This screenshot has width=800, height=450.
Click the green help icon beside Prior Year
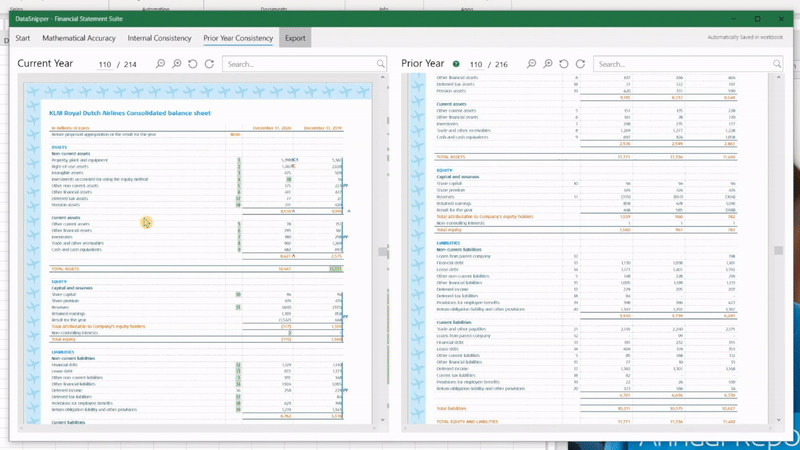(456, 64)
